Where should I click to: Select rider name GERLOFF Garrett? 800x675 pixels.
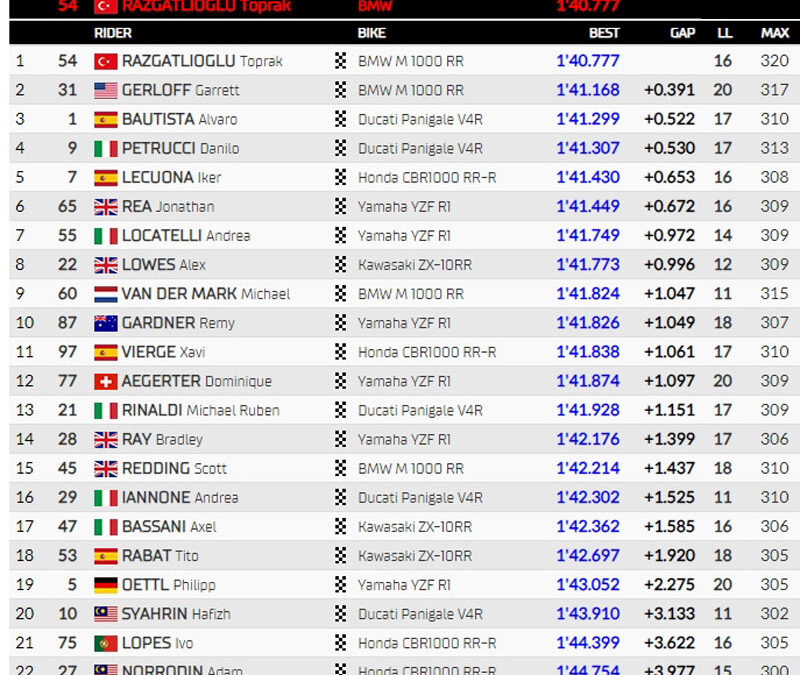tap(181, 90)
